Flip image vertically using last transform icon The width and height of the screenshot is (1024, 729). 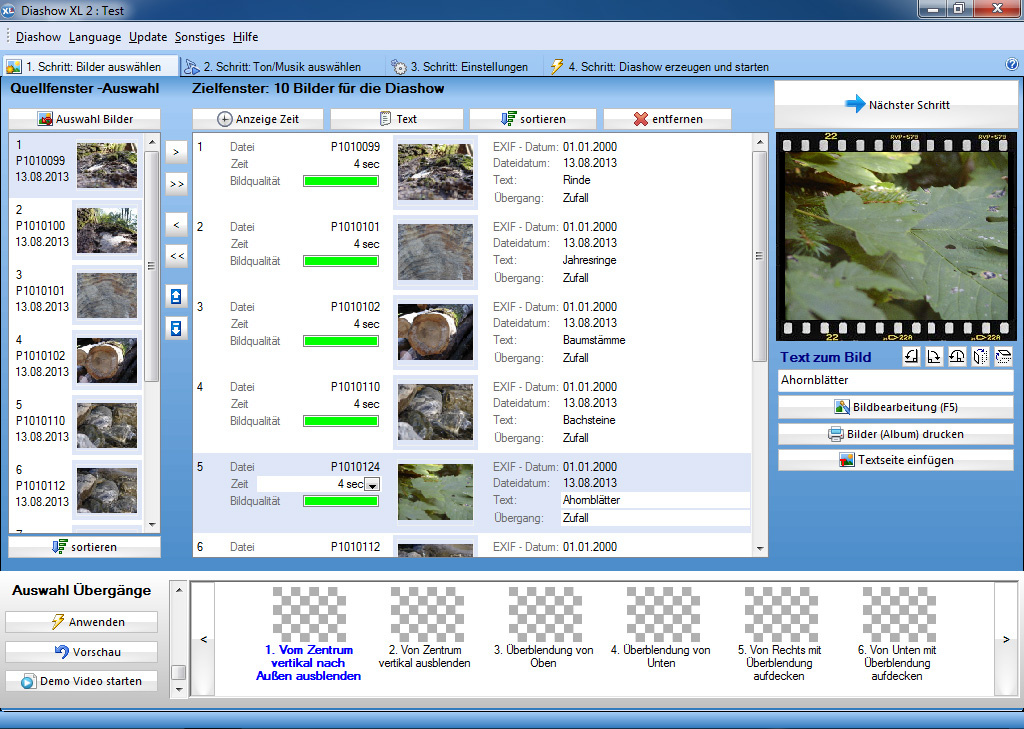coord(1003,357)
